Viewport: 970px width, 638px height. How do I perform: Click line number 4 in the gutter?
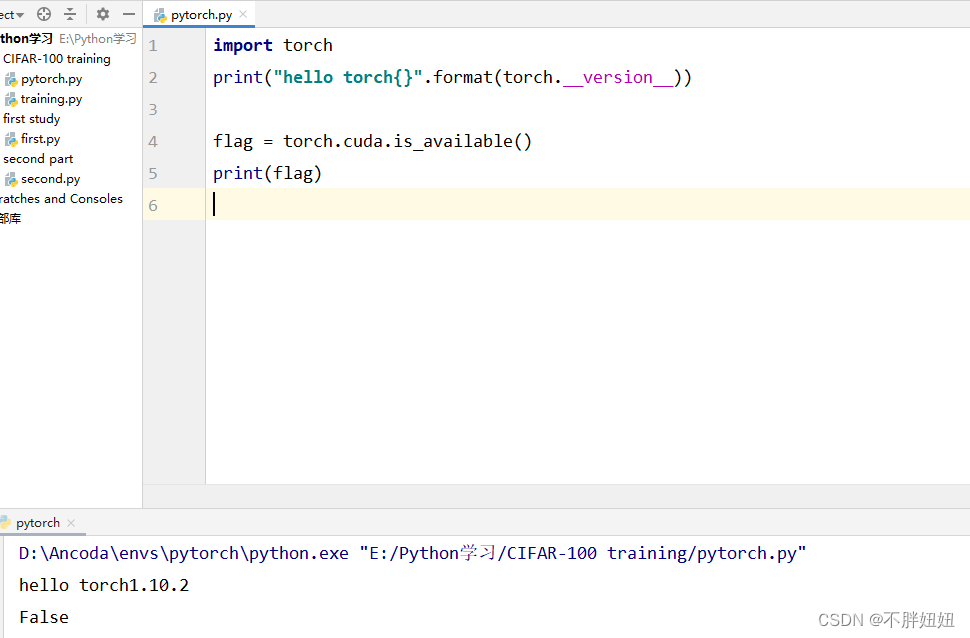(x=153, y=142)
